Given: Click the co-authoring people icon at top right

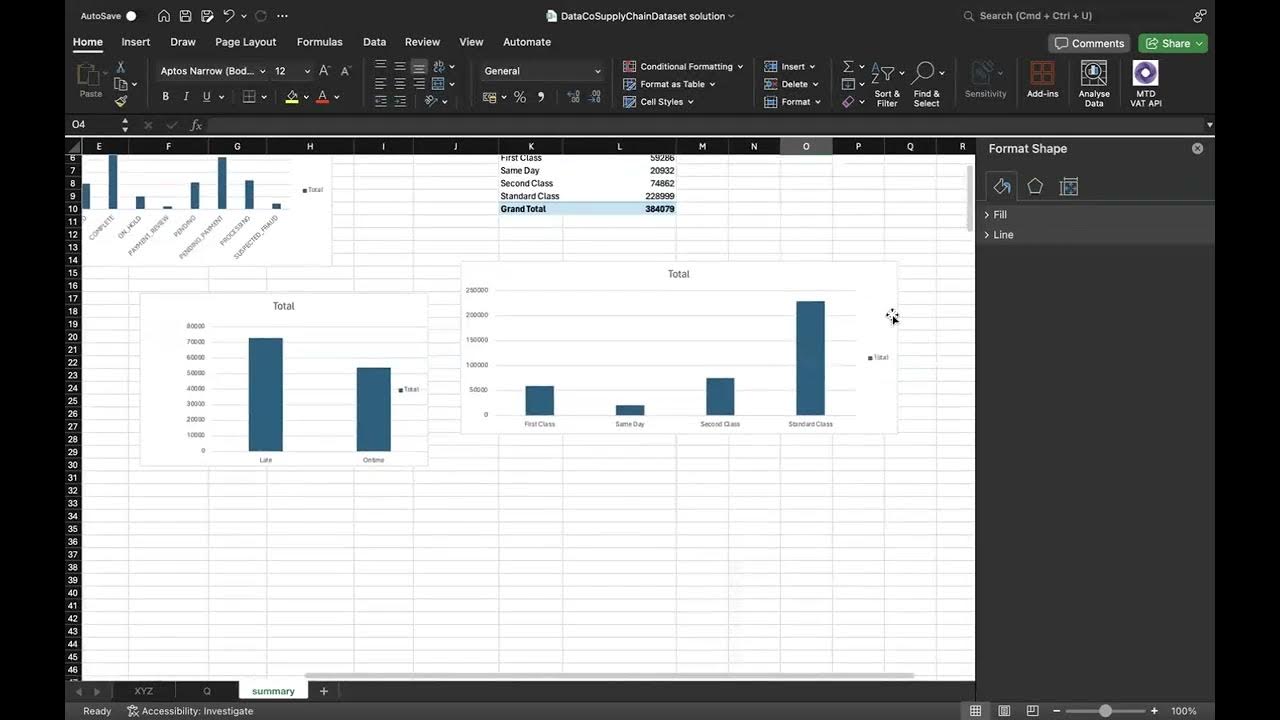Looking at the screenshot, I should click(x=1200, y=16).
